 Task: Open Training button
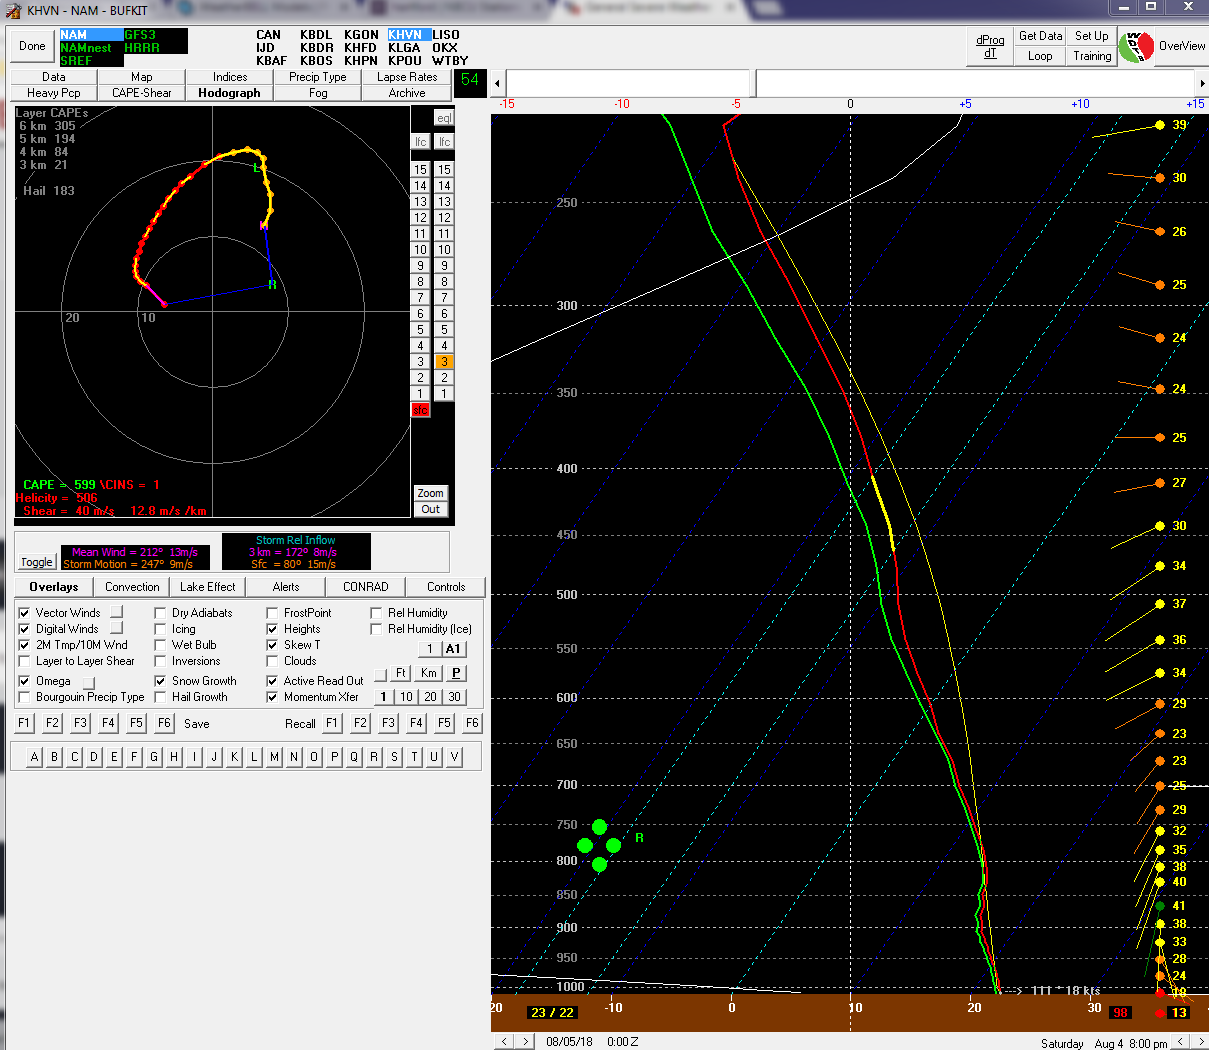(1092, 56)
